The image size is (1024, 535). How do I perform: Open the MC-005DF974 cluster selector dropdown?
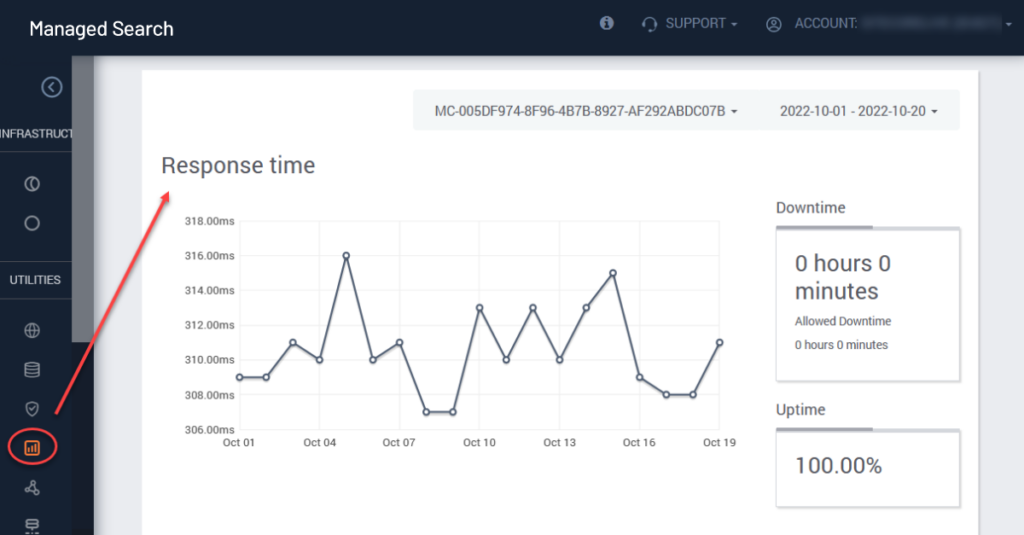(586, 111)
